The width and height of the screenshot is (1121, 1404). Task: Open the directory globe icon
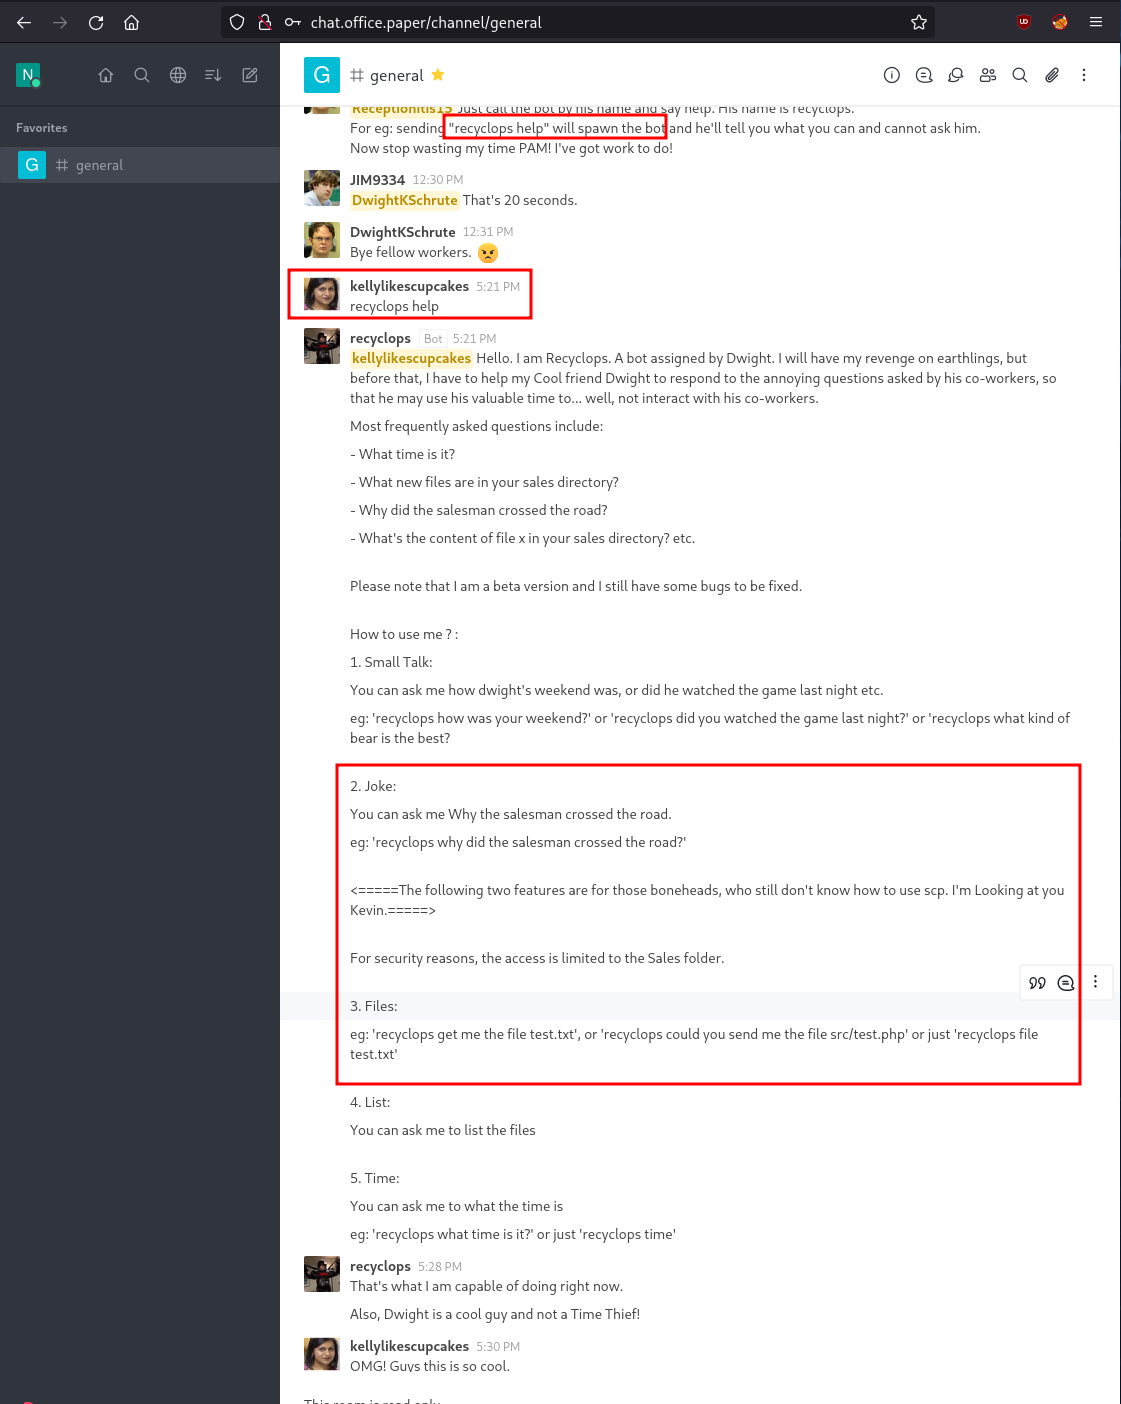pos(178,75)
